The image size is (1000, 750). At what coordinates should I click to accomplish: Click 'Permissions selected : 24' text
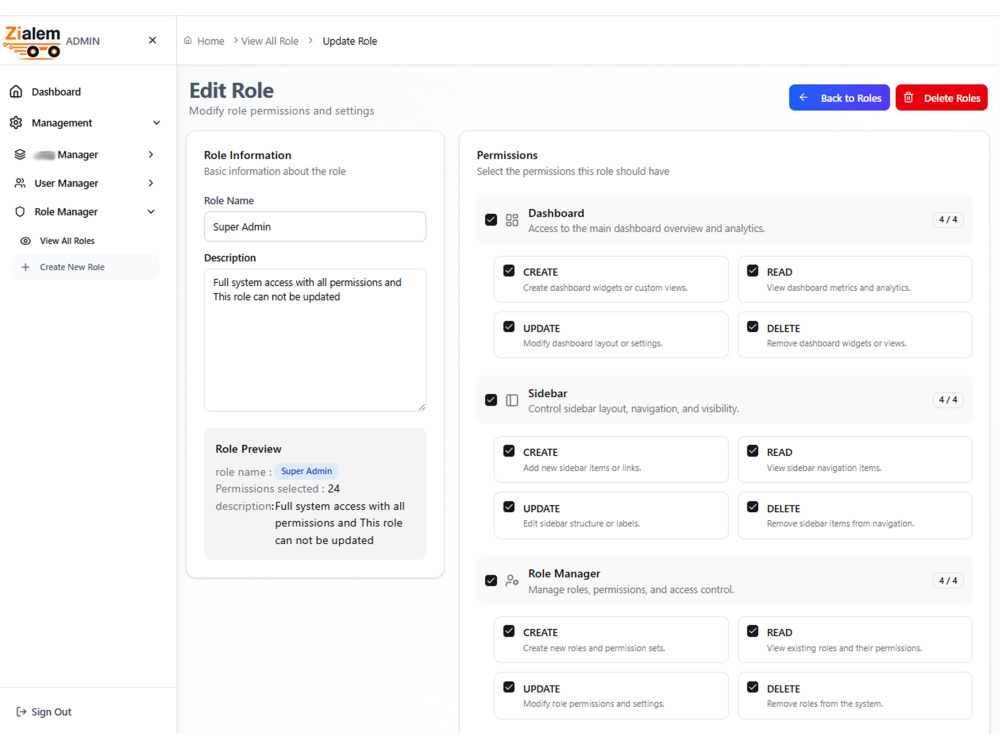277,489
